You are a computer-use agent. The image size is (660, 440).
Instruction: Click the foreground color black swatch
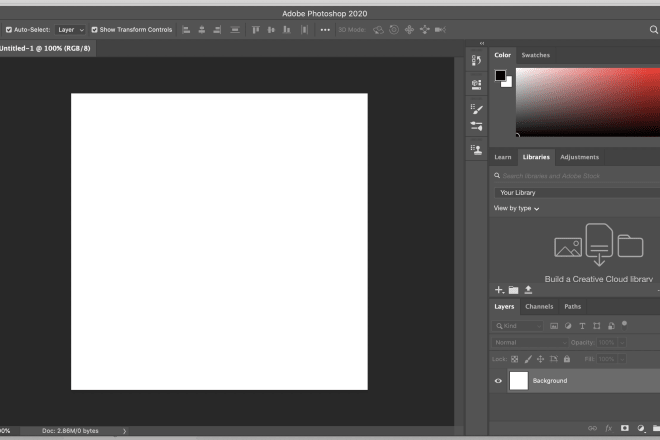500,75
